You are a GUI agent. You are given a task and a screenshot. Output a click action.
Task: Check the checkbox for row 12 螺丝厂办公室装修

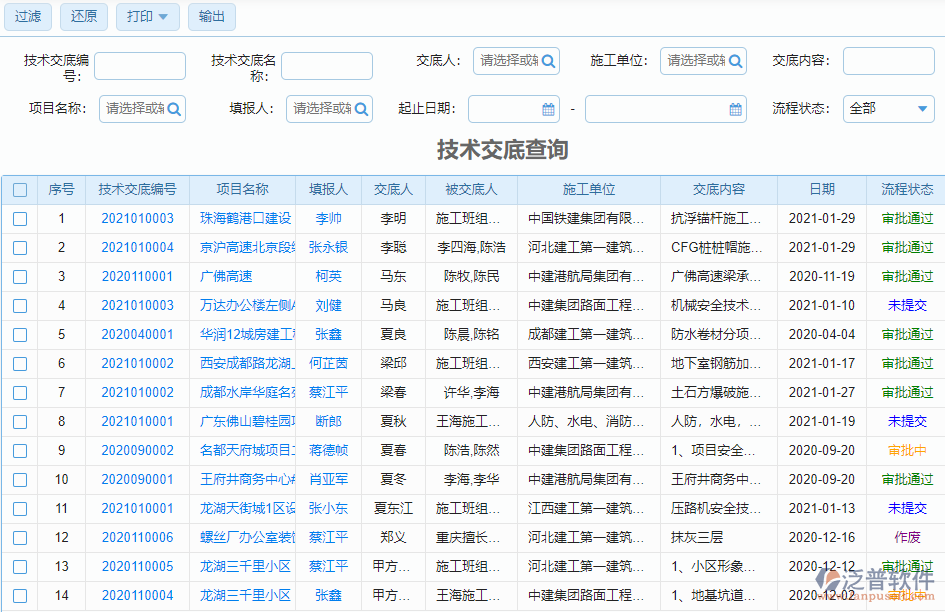(20, 537)
